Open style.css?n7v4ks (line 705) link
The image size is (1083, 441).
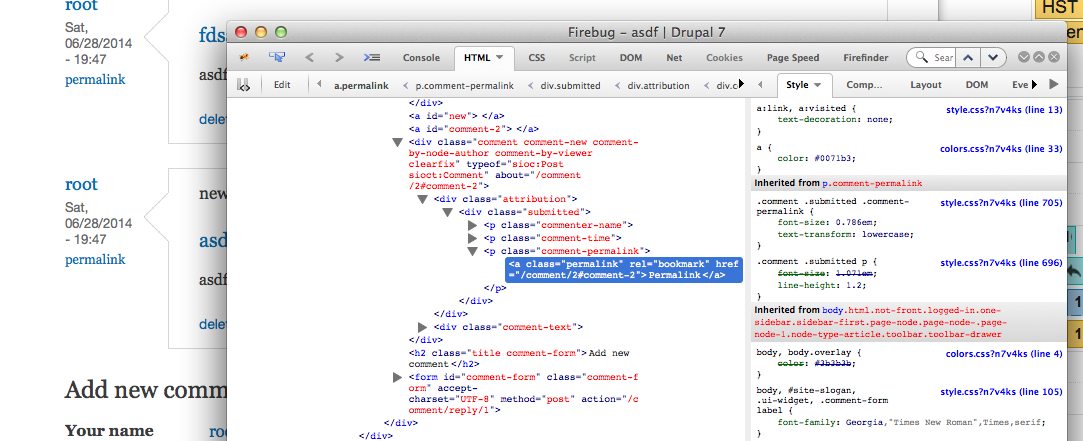pyautogui.click(x=1001, y=203)
